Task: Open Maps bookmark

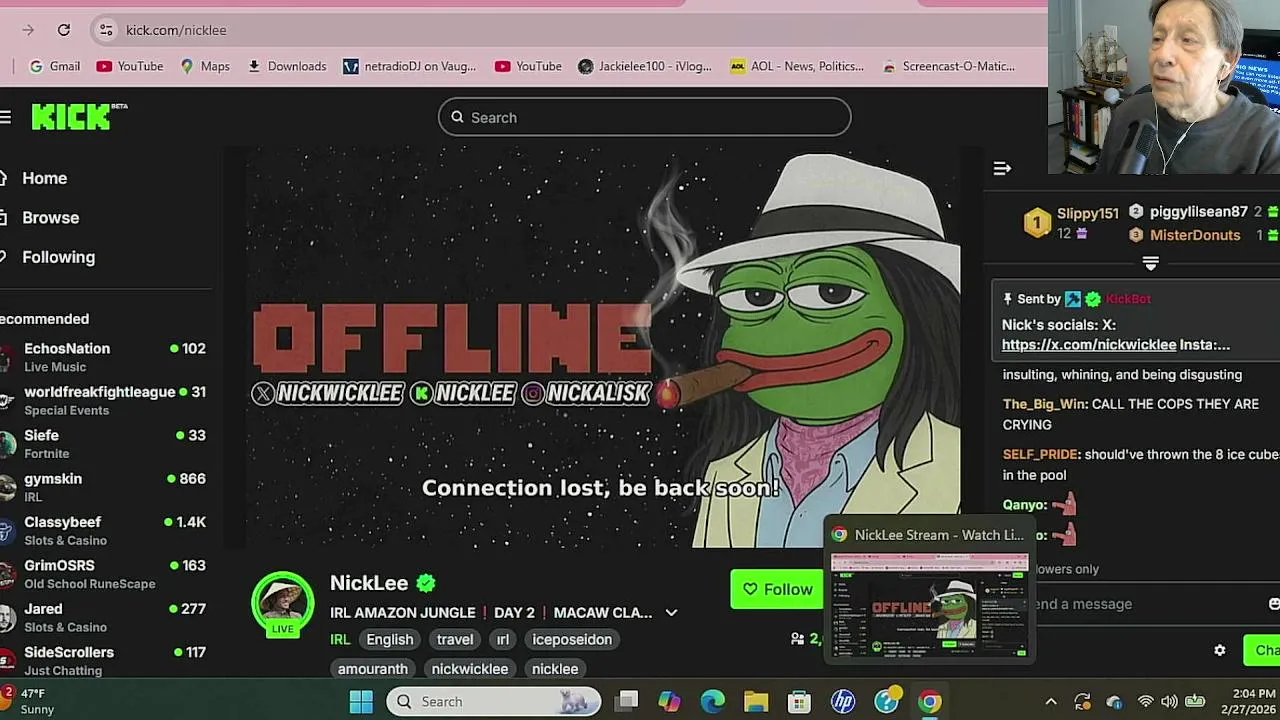Action: 205,66
